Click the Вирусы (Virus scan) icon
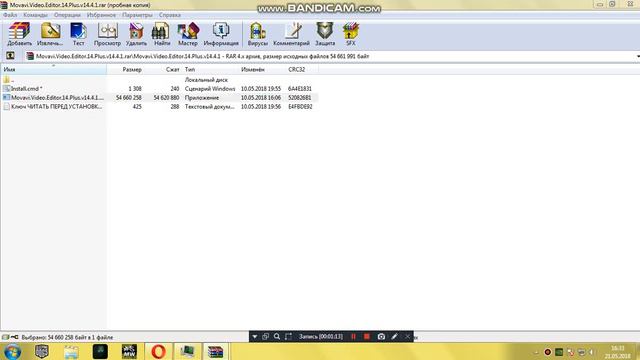Viewport: 640px width, 360px height. coord(258,34)
